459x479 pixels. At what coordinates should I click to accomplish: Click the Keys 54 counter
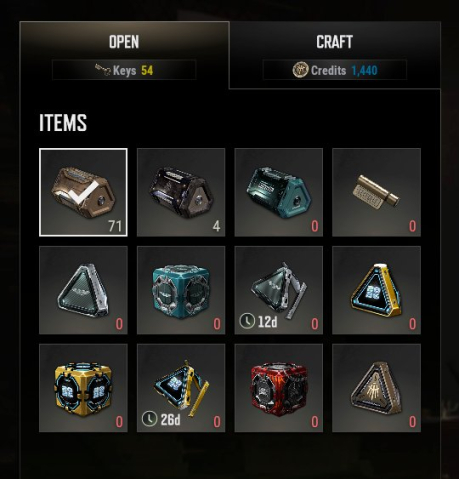click(124, 70)
